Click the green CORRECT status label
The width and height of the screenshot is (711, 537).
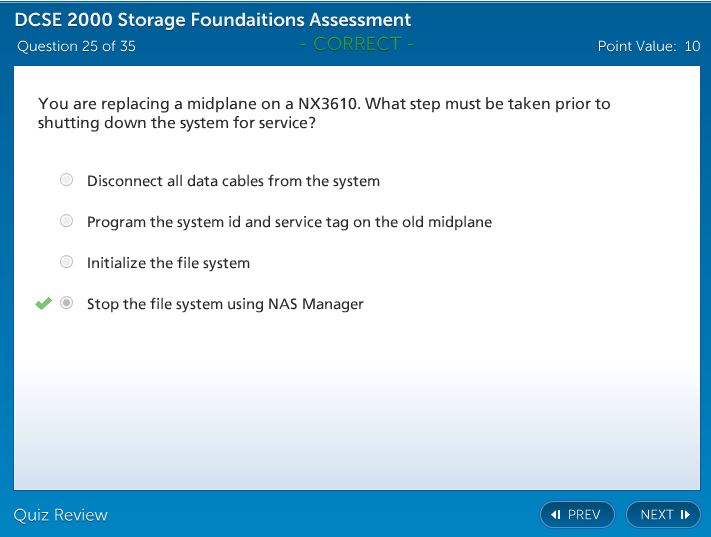(356, 43)
